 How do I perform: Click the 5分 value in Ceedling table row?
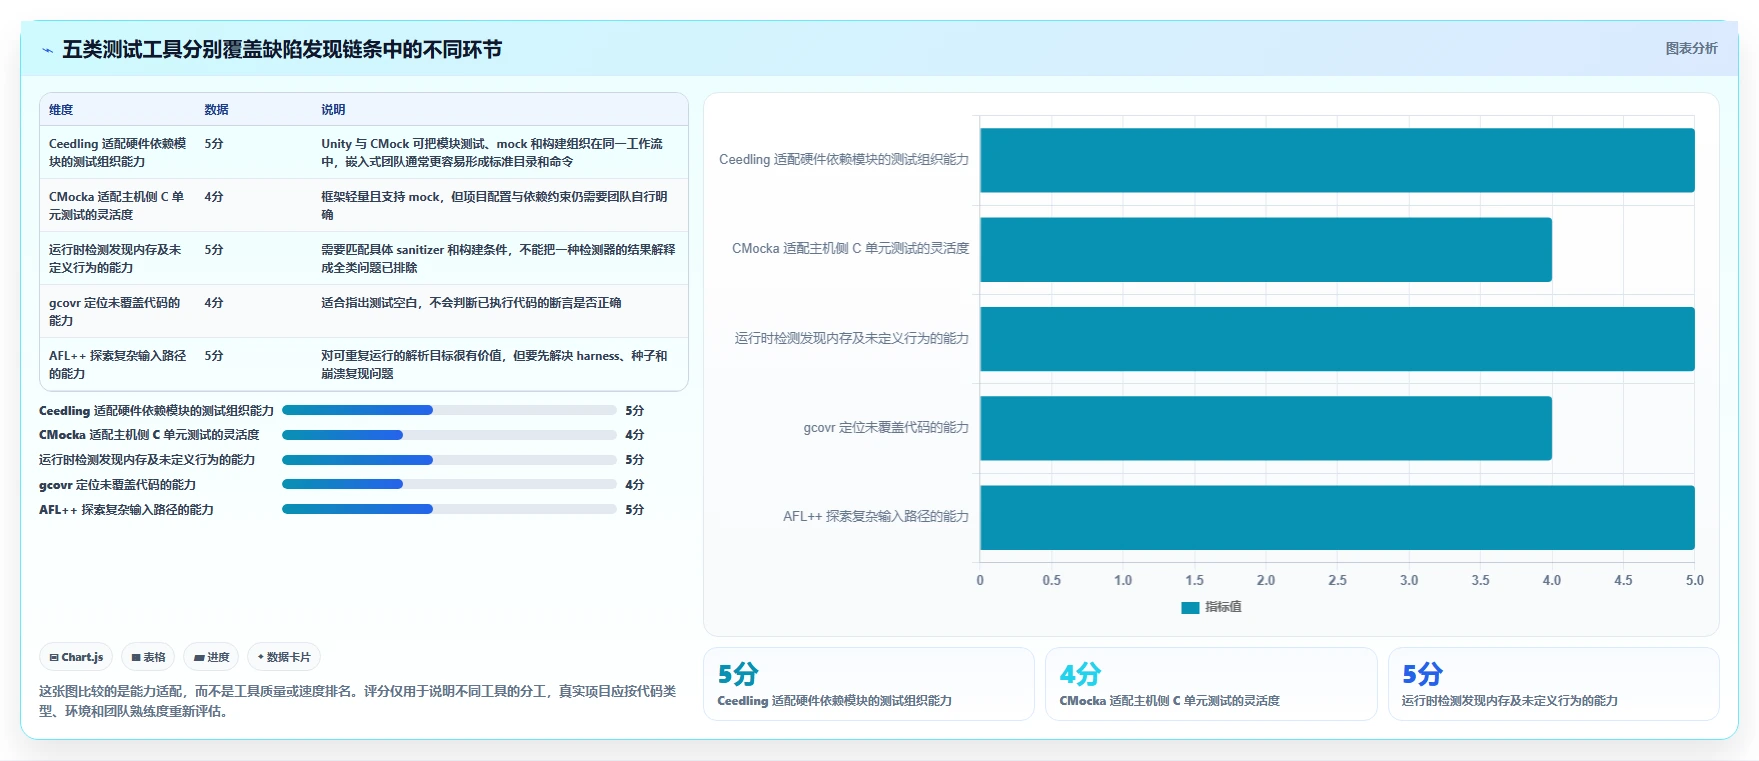214,144
